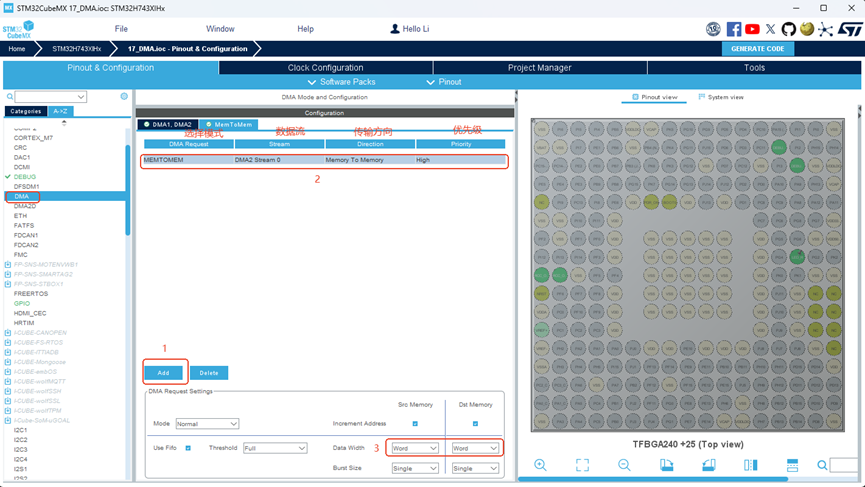The image size is (865, 487).
Task: Expand the Pinout dropdown menu
Action: coord(444,82)
